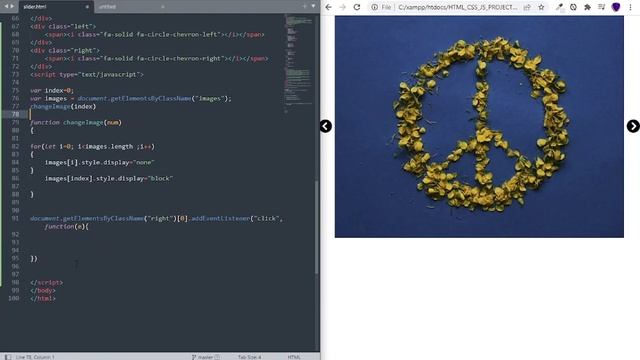Click the function(e){ continuation line
The image size is (640, 360).
point(67,227)
